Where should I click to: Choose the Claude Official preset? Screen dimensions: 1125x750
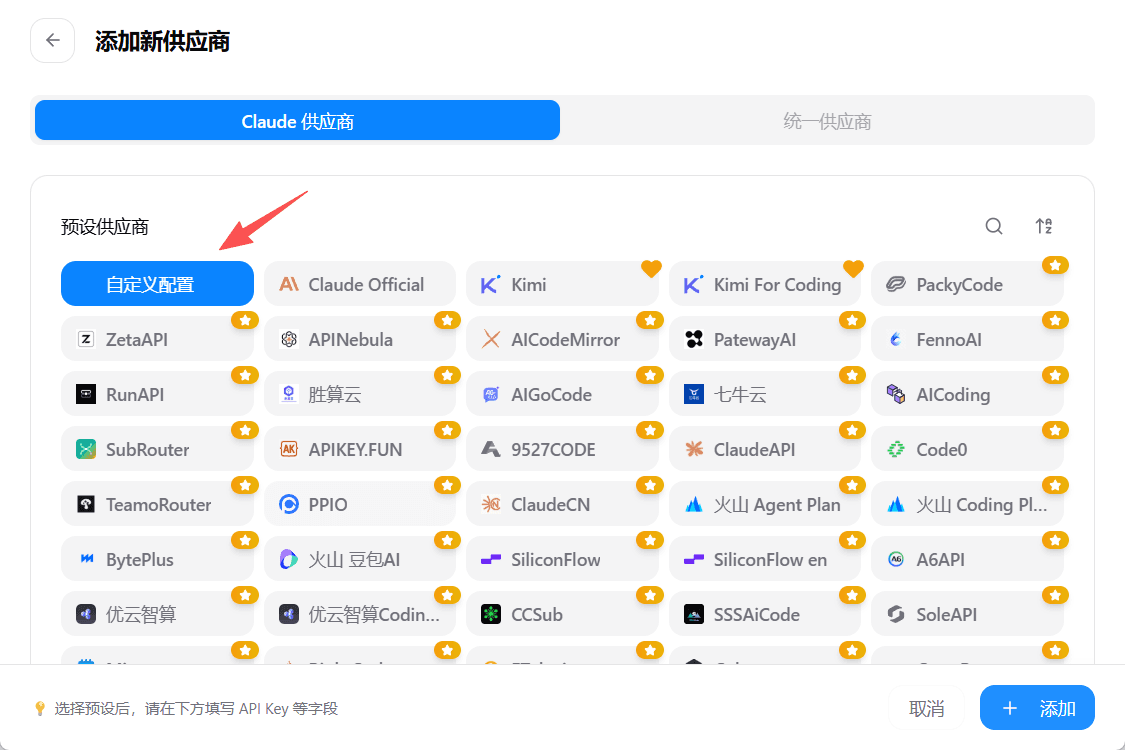tap(359, 284)
